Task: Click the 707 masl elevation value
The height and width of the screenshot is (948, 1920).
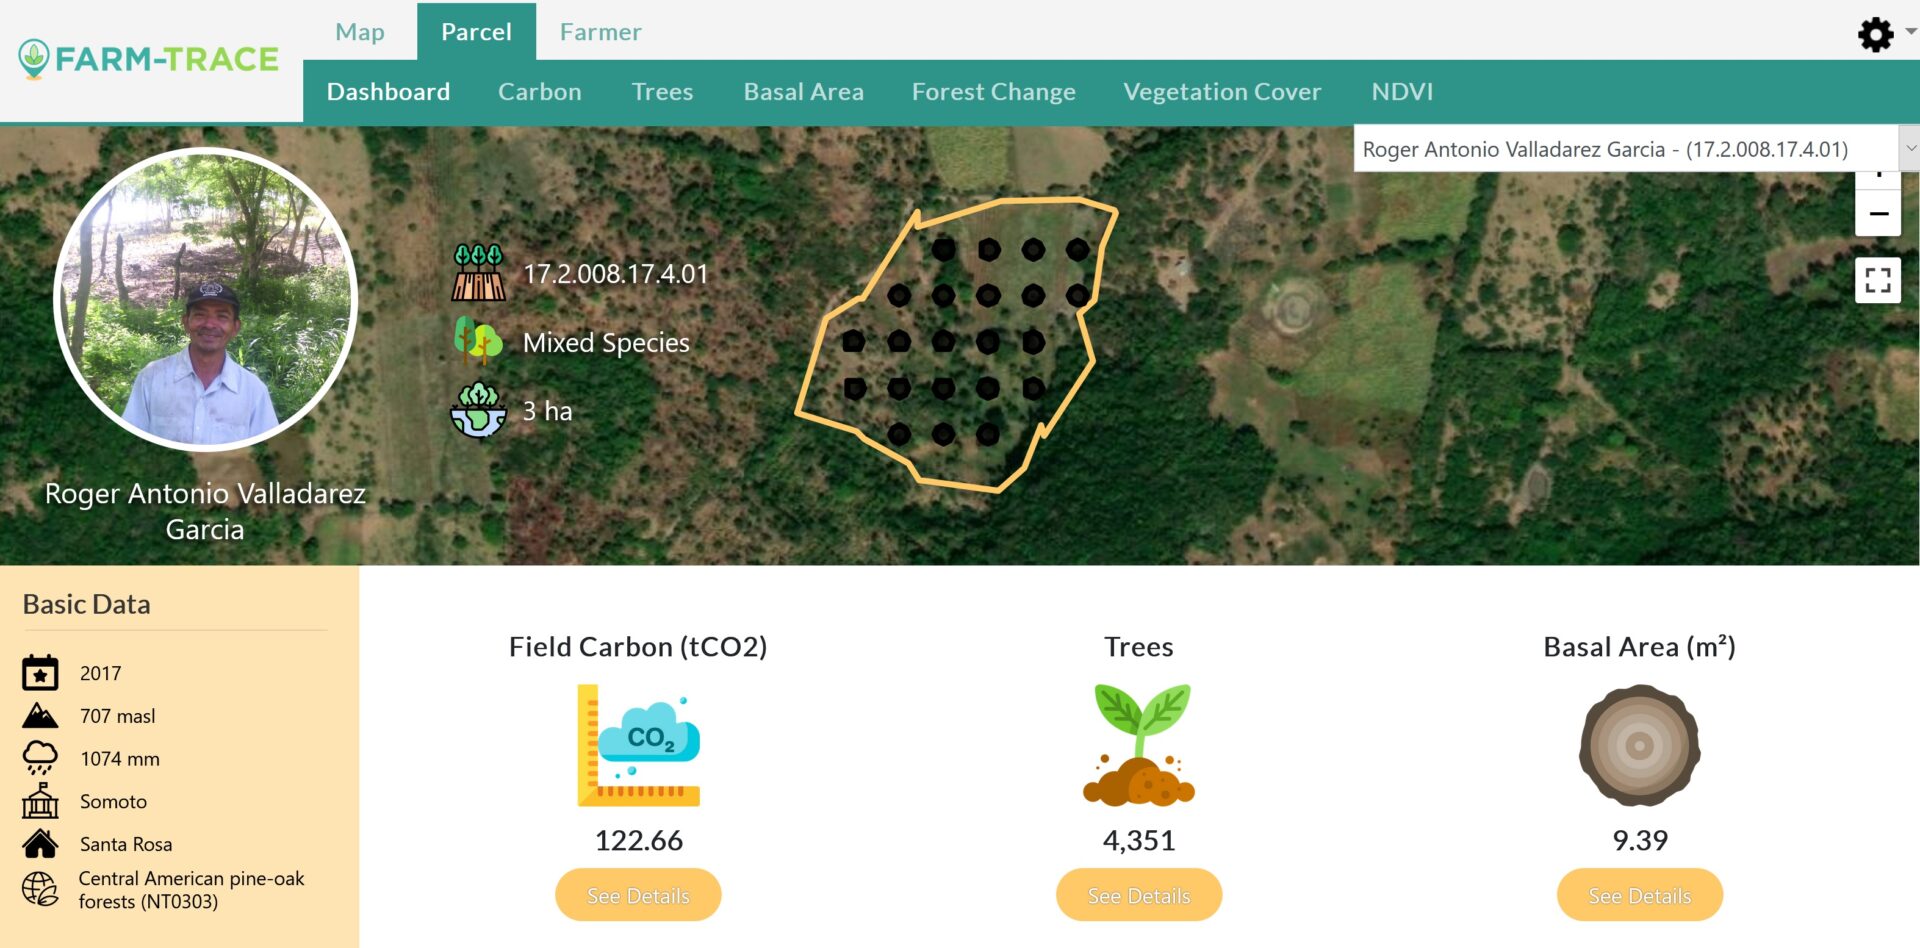Action: point(118,716)
